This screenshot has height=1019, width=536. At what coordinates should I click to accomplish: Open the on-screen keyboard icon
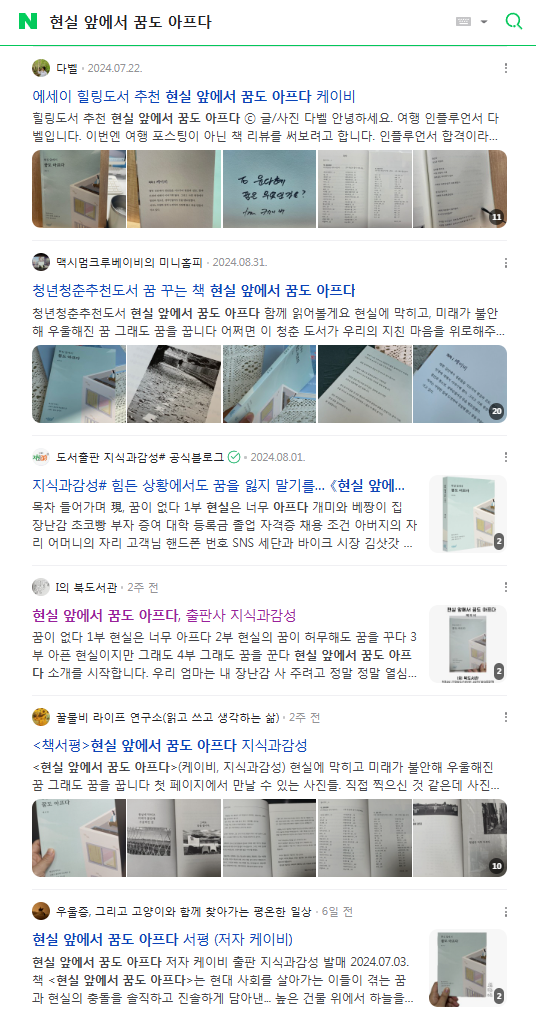(463, 21)
